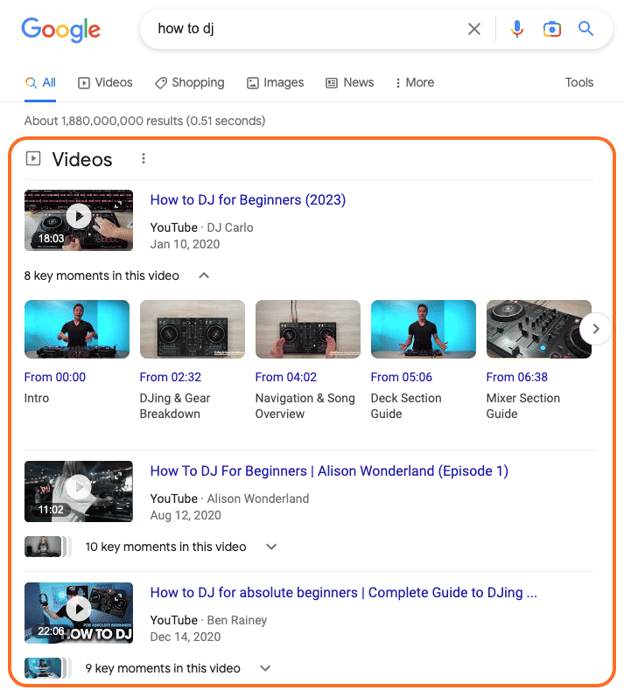Click the 'Aug 12, 2020' date text

click(x=186, y=515)
